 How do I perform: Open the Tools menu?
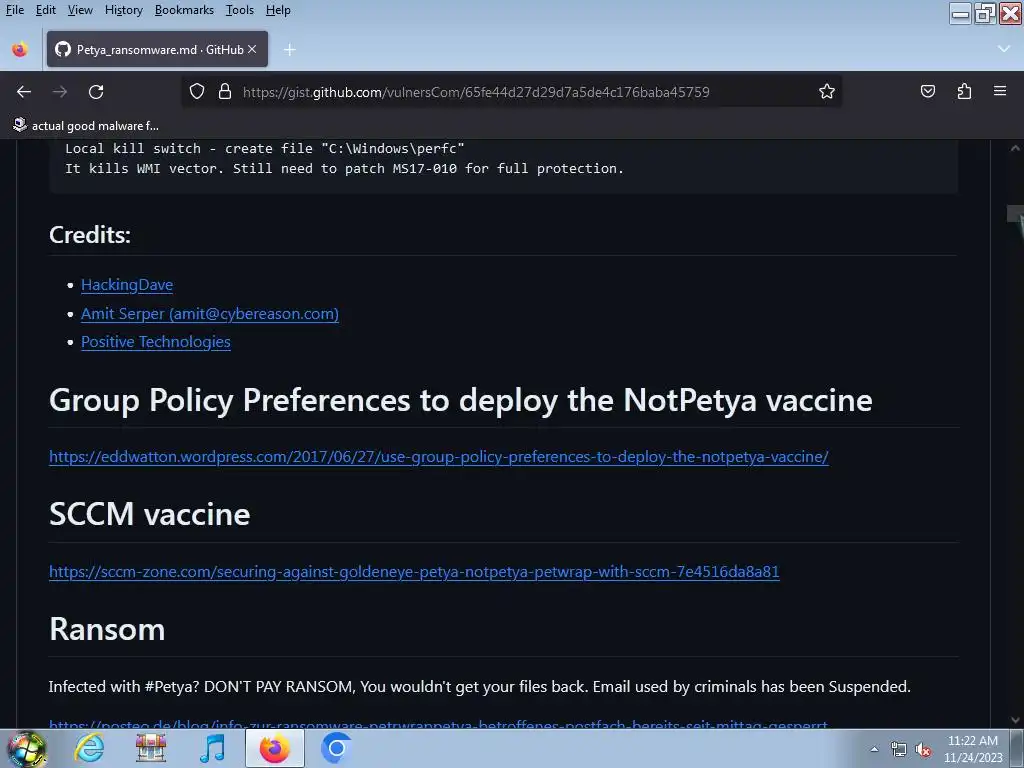coord(240,10)
